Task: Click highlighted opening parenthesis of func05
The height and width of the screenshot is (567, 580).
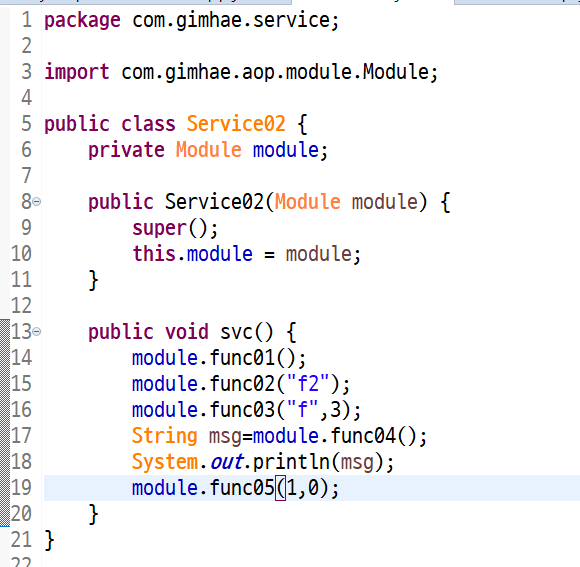Action: (280, 488)
